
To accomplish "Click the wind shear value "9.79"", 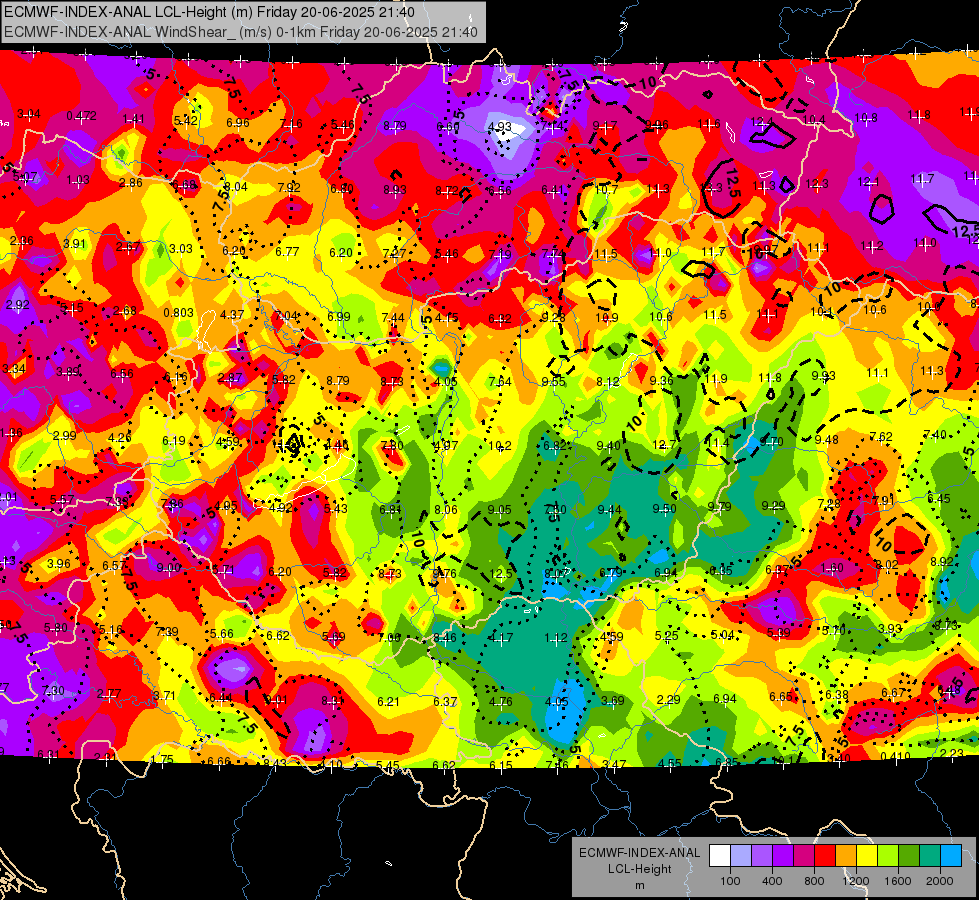I will coord(719,507).
